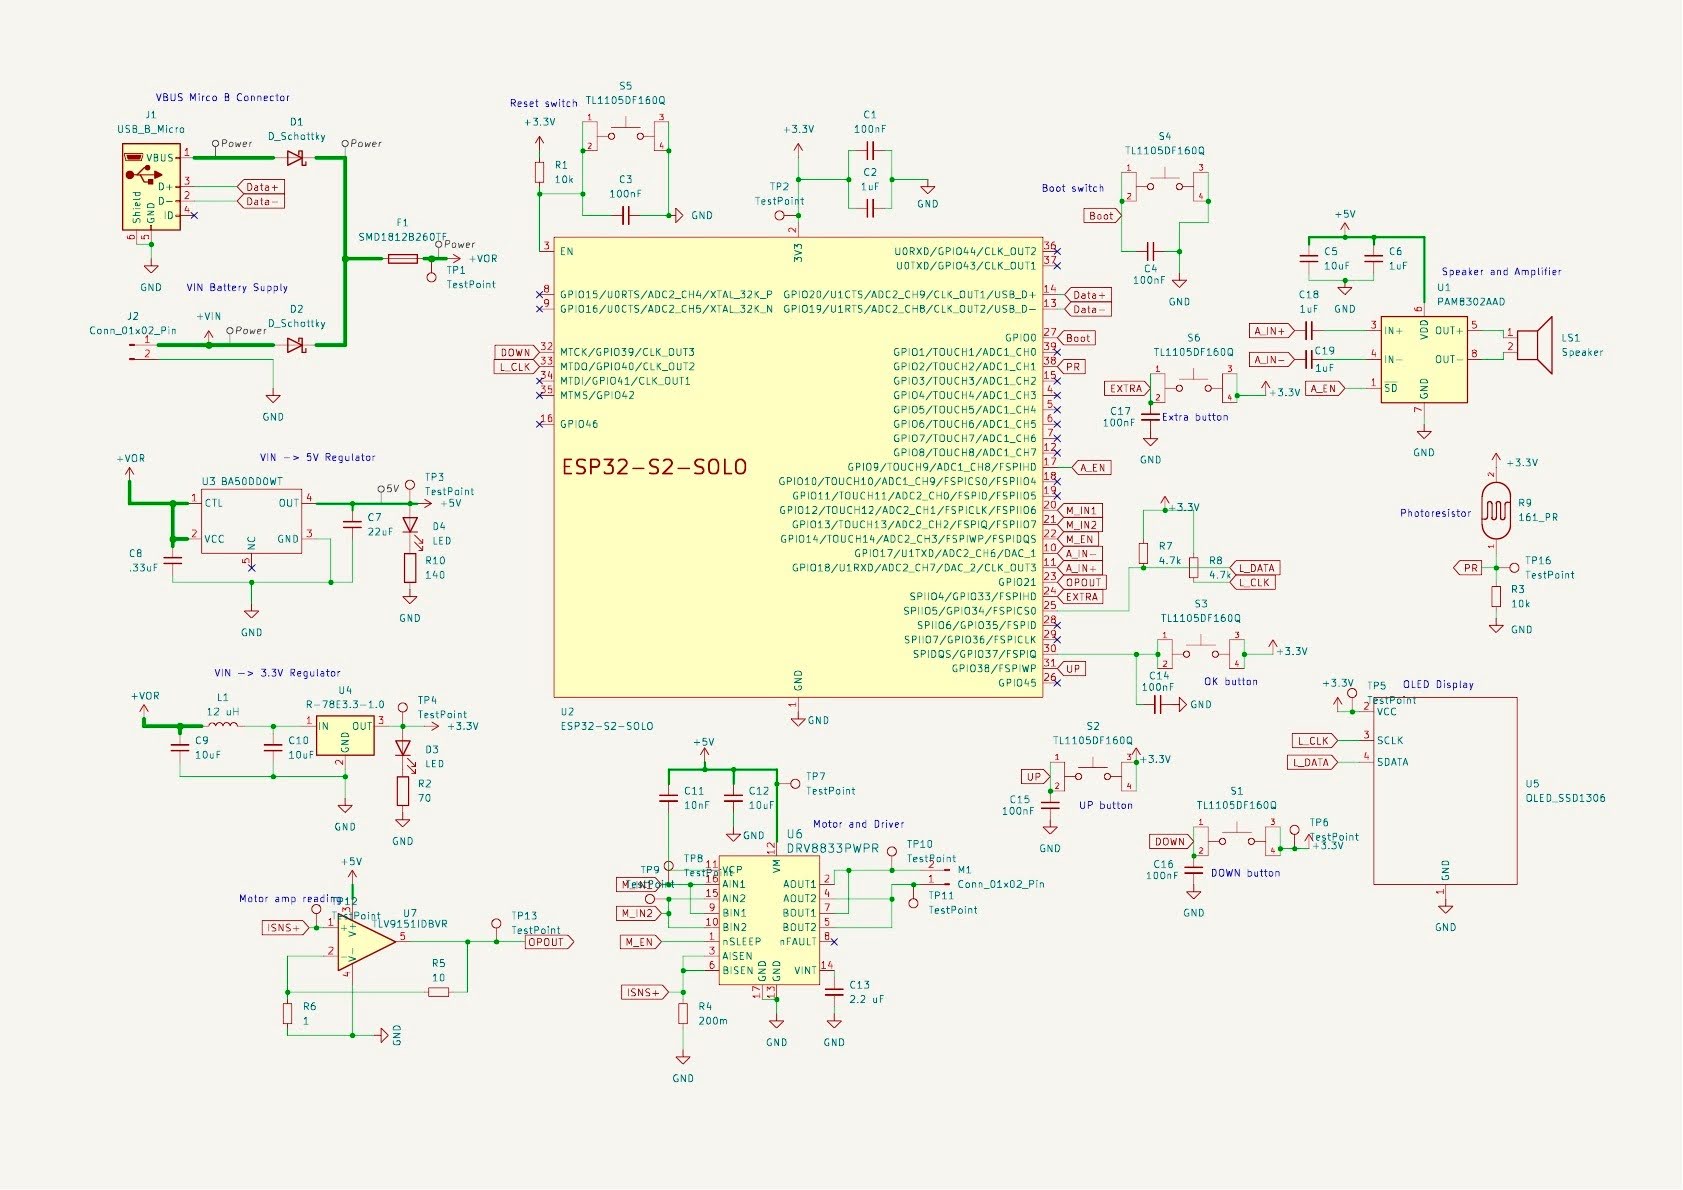Screen dimensions: 1683x1190
Task: Select the R9 photoresistor symbol
Action: [x=1494, y=510]
